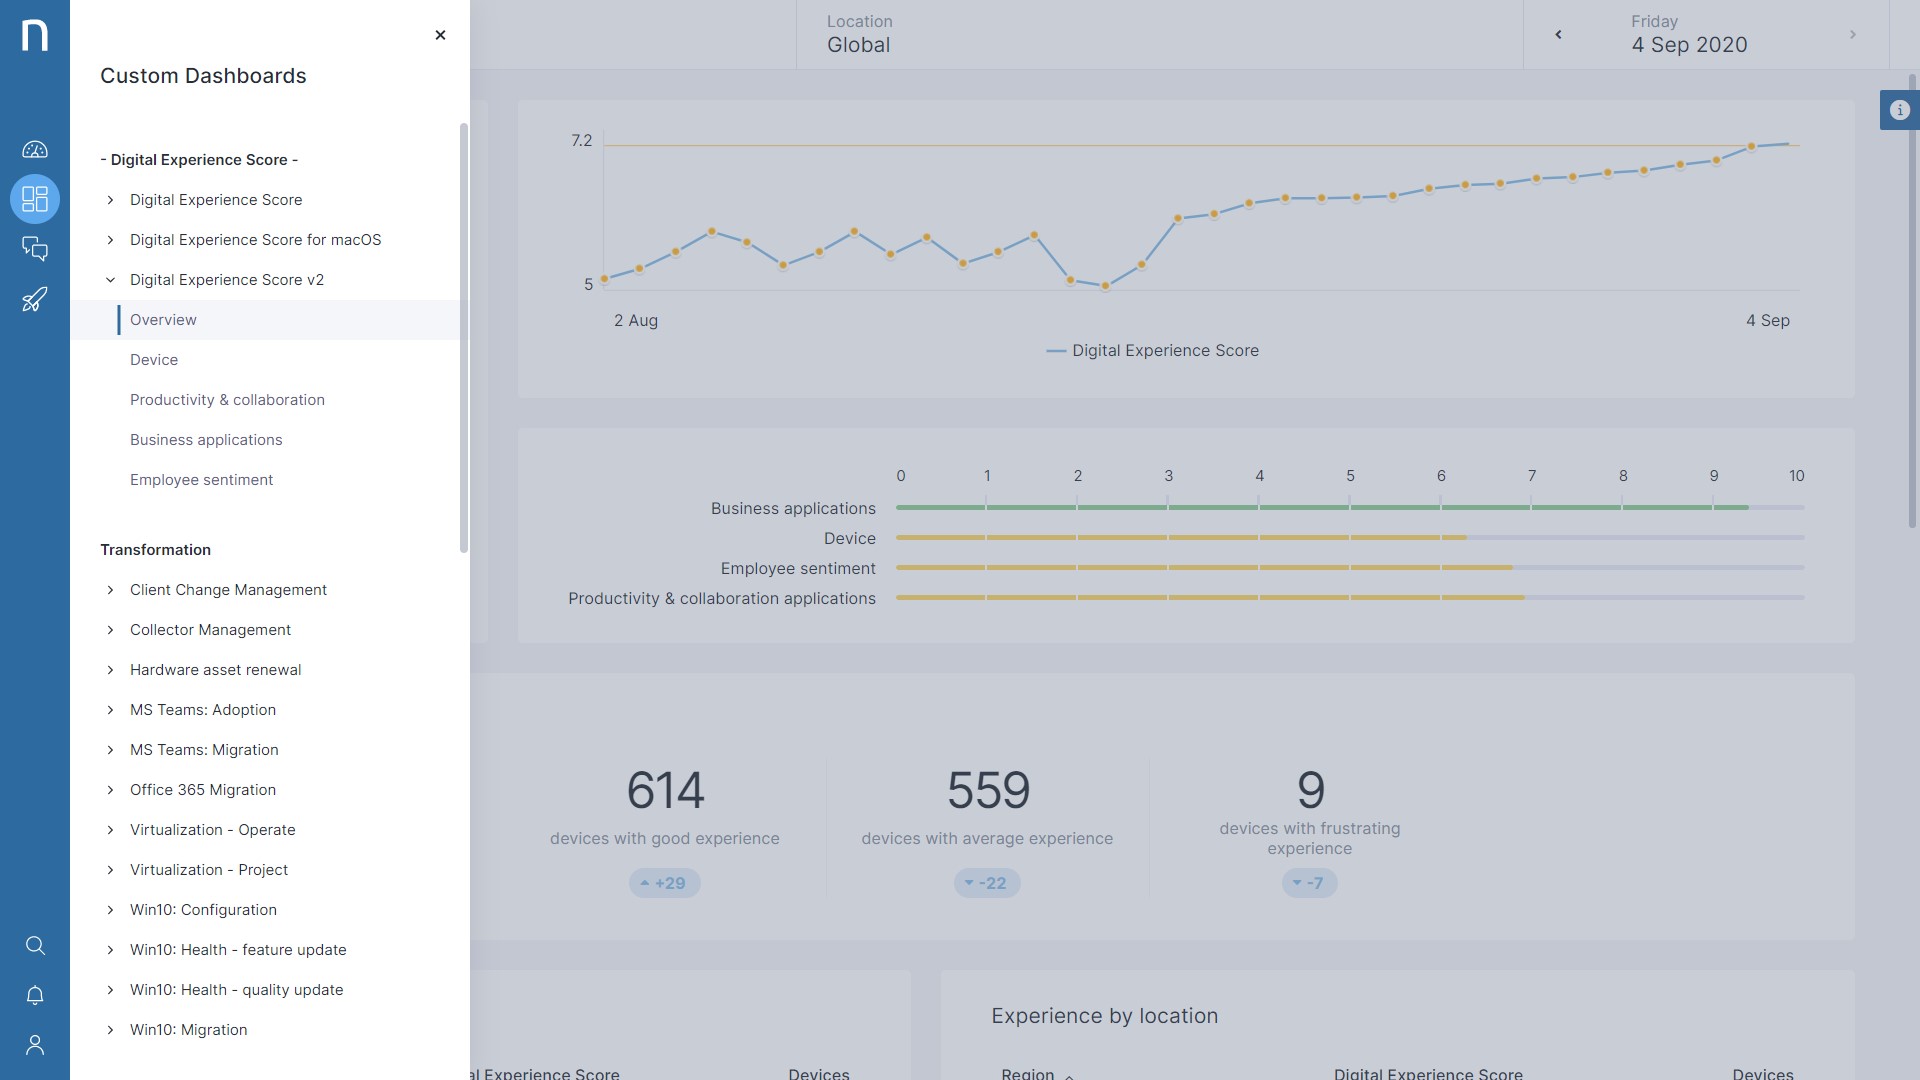
Task: Open user profile icon
Action: click(35, 1045)
